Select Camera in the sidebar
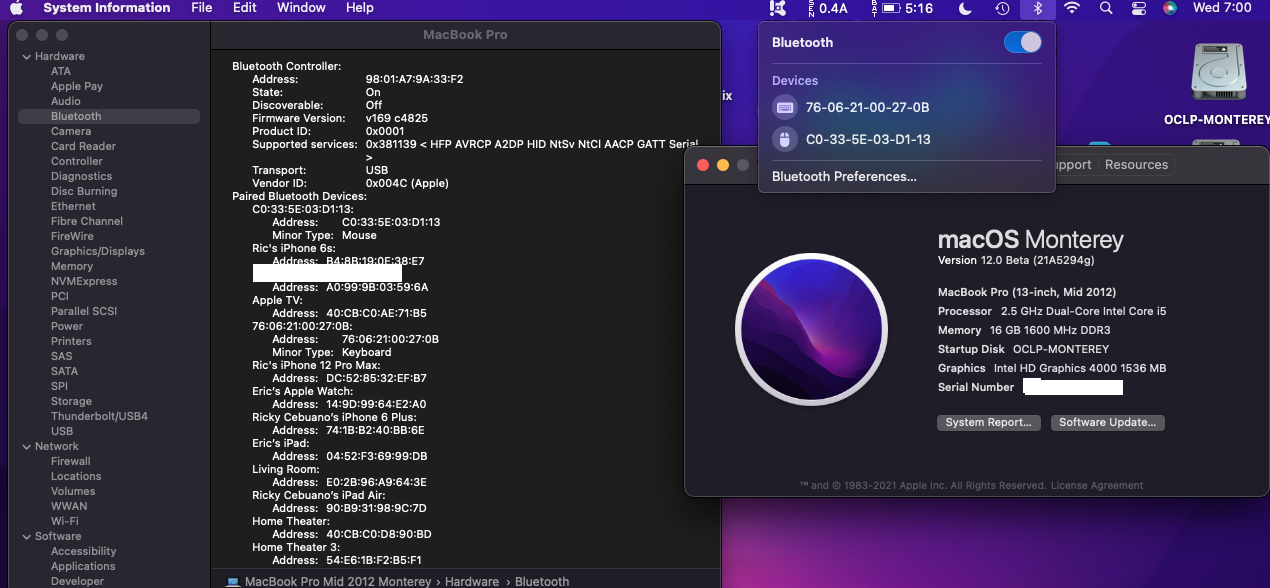 click(71, 131)
